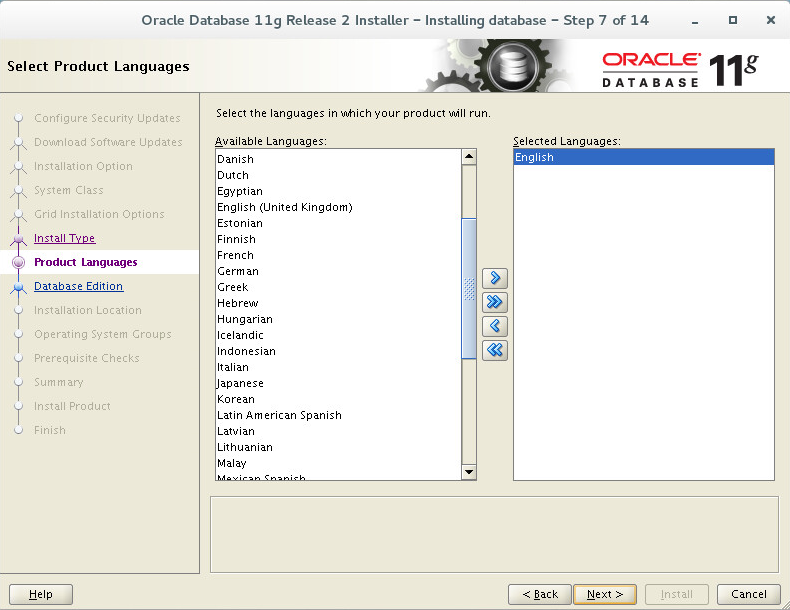The height and width of the screenshot is (610, 790).
Task: Go to Database Edition step link
Action: click(79, 286)
